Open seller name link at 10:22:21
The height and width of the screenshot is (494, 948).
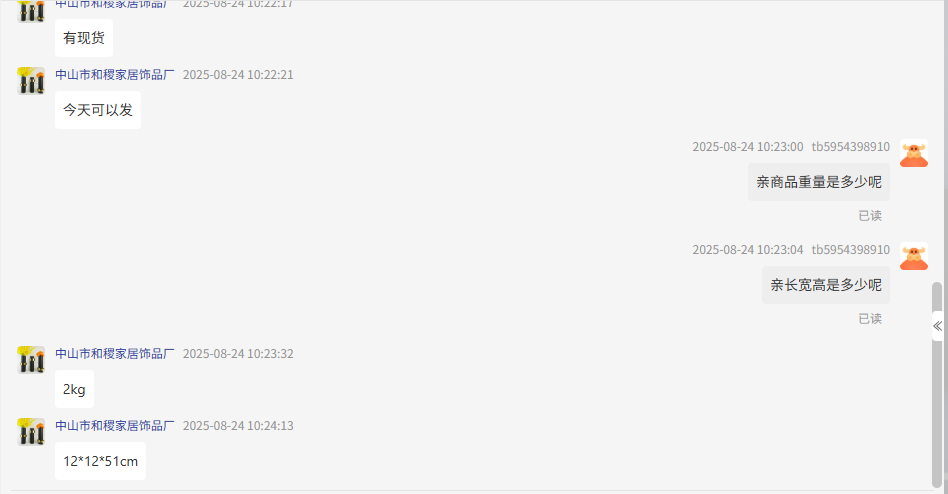click(x=115, y=74)
